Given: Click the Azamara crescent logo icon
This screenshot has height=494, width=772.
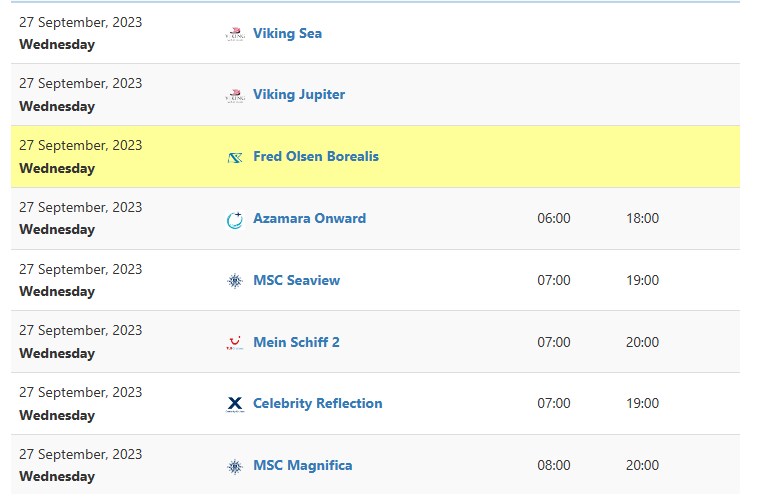Looking at the screenshot, I should pos(235,219).
